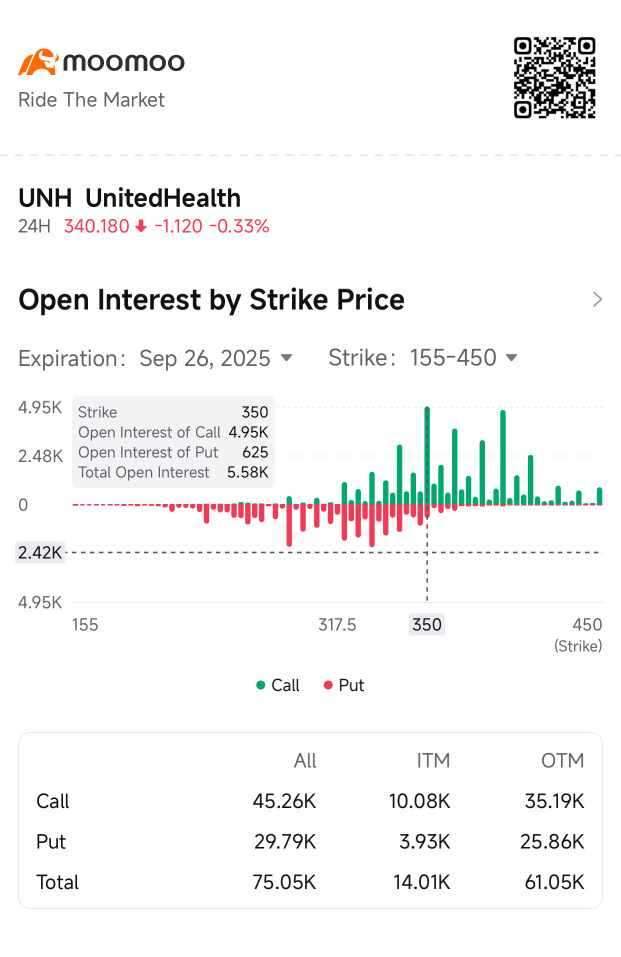621x957 pixels.
Task: Click the 2.42K value marker on y-axis
Action: coord(40,553)
